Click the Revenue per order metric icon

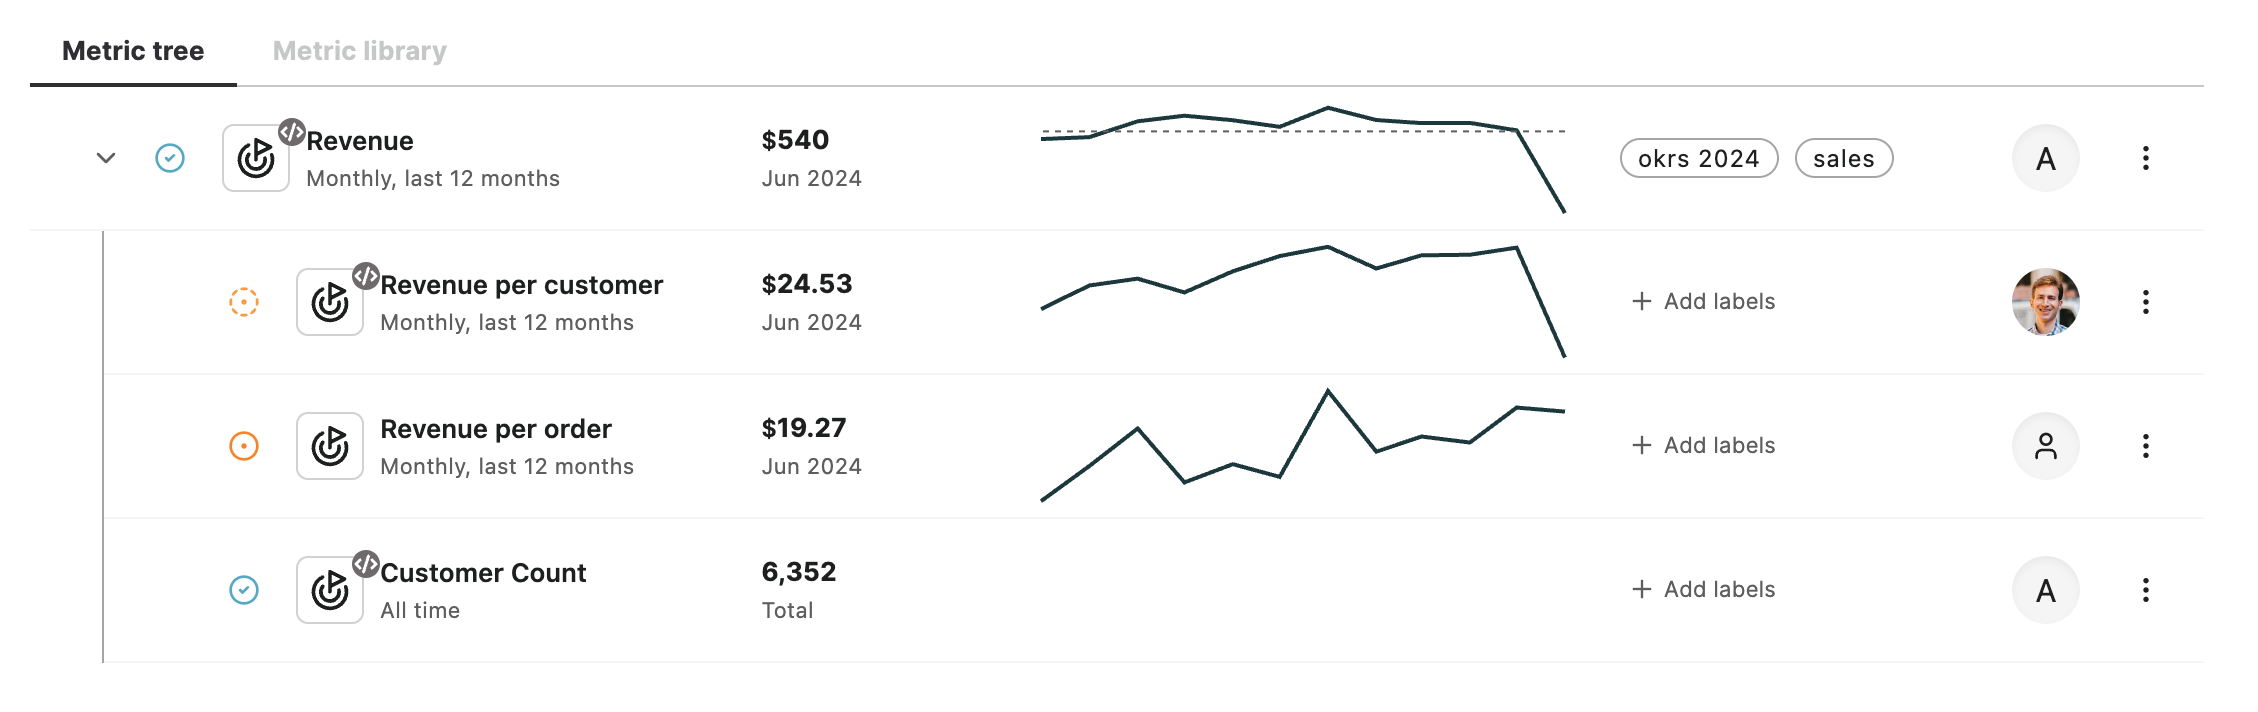pos(330,446)
